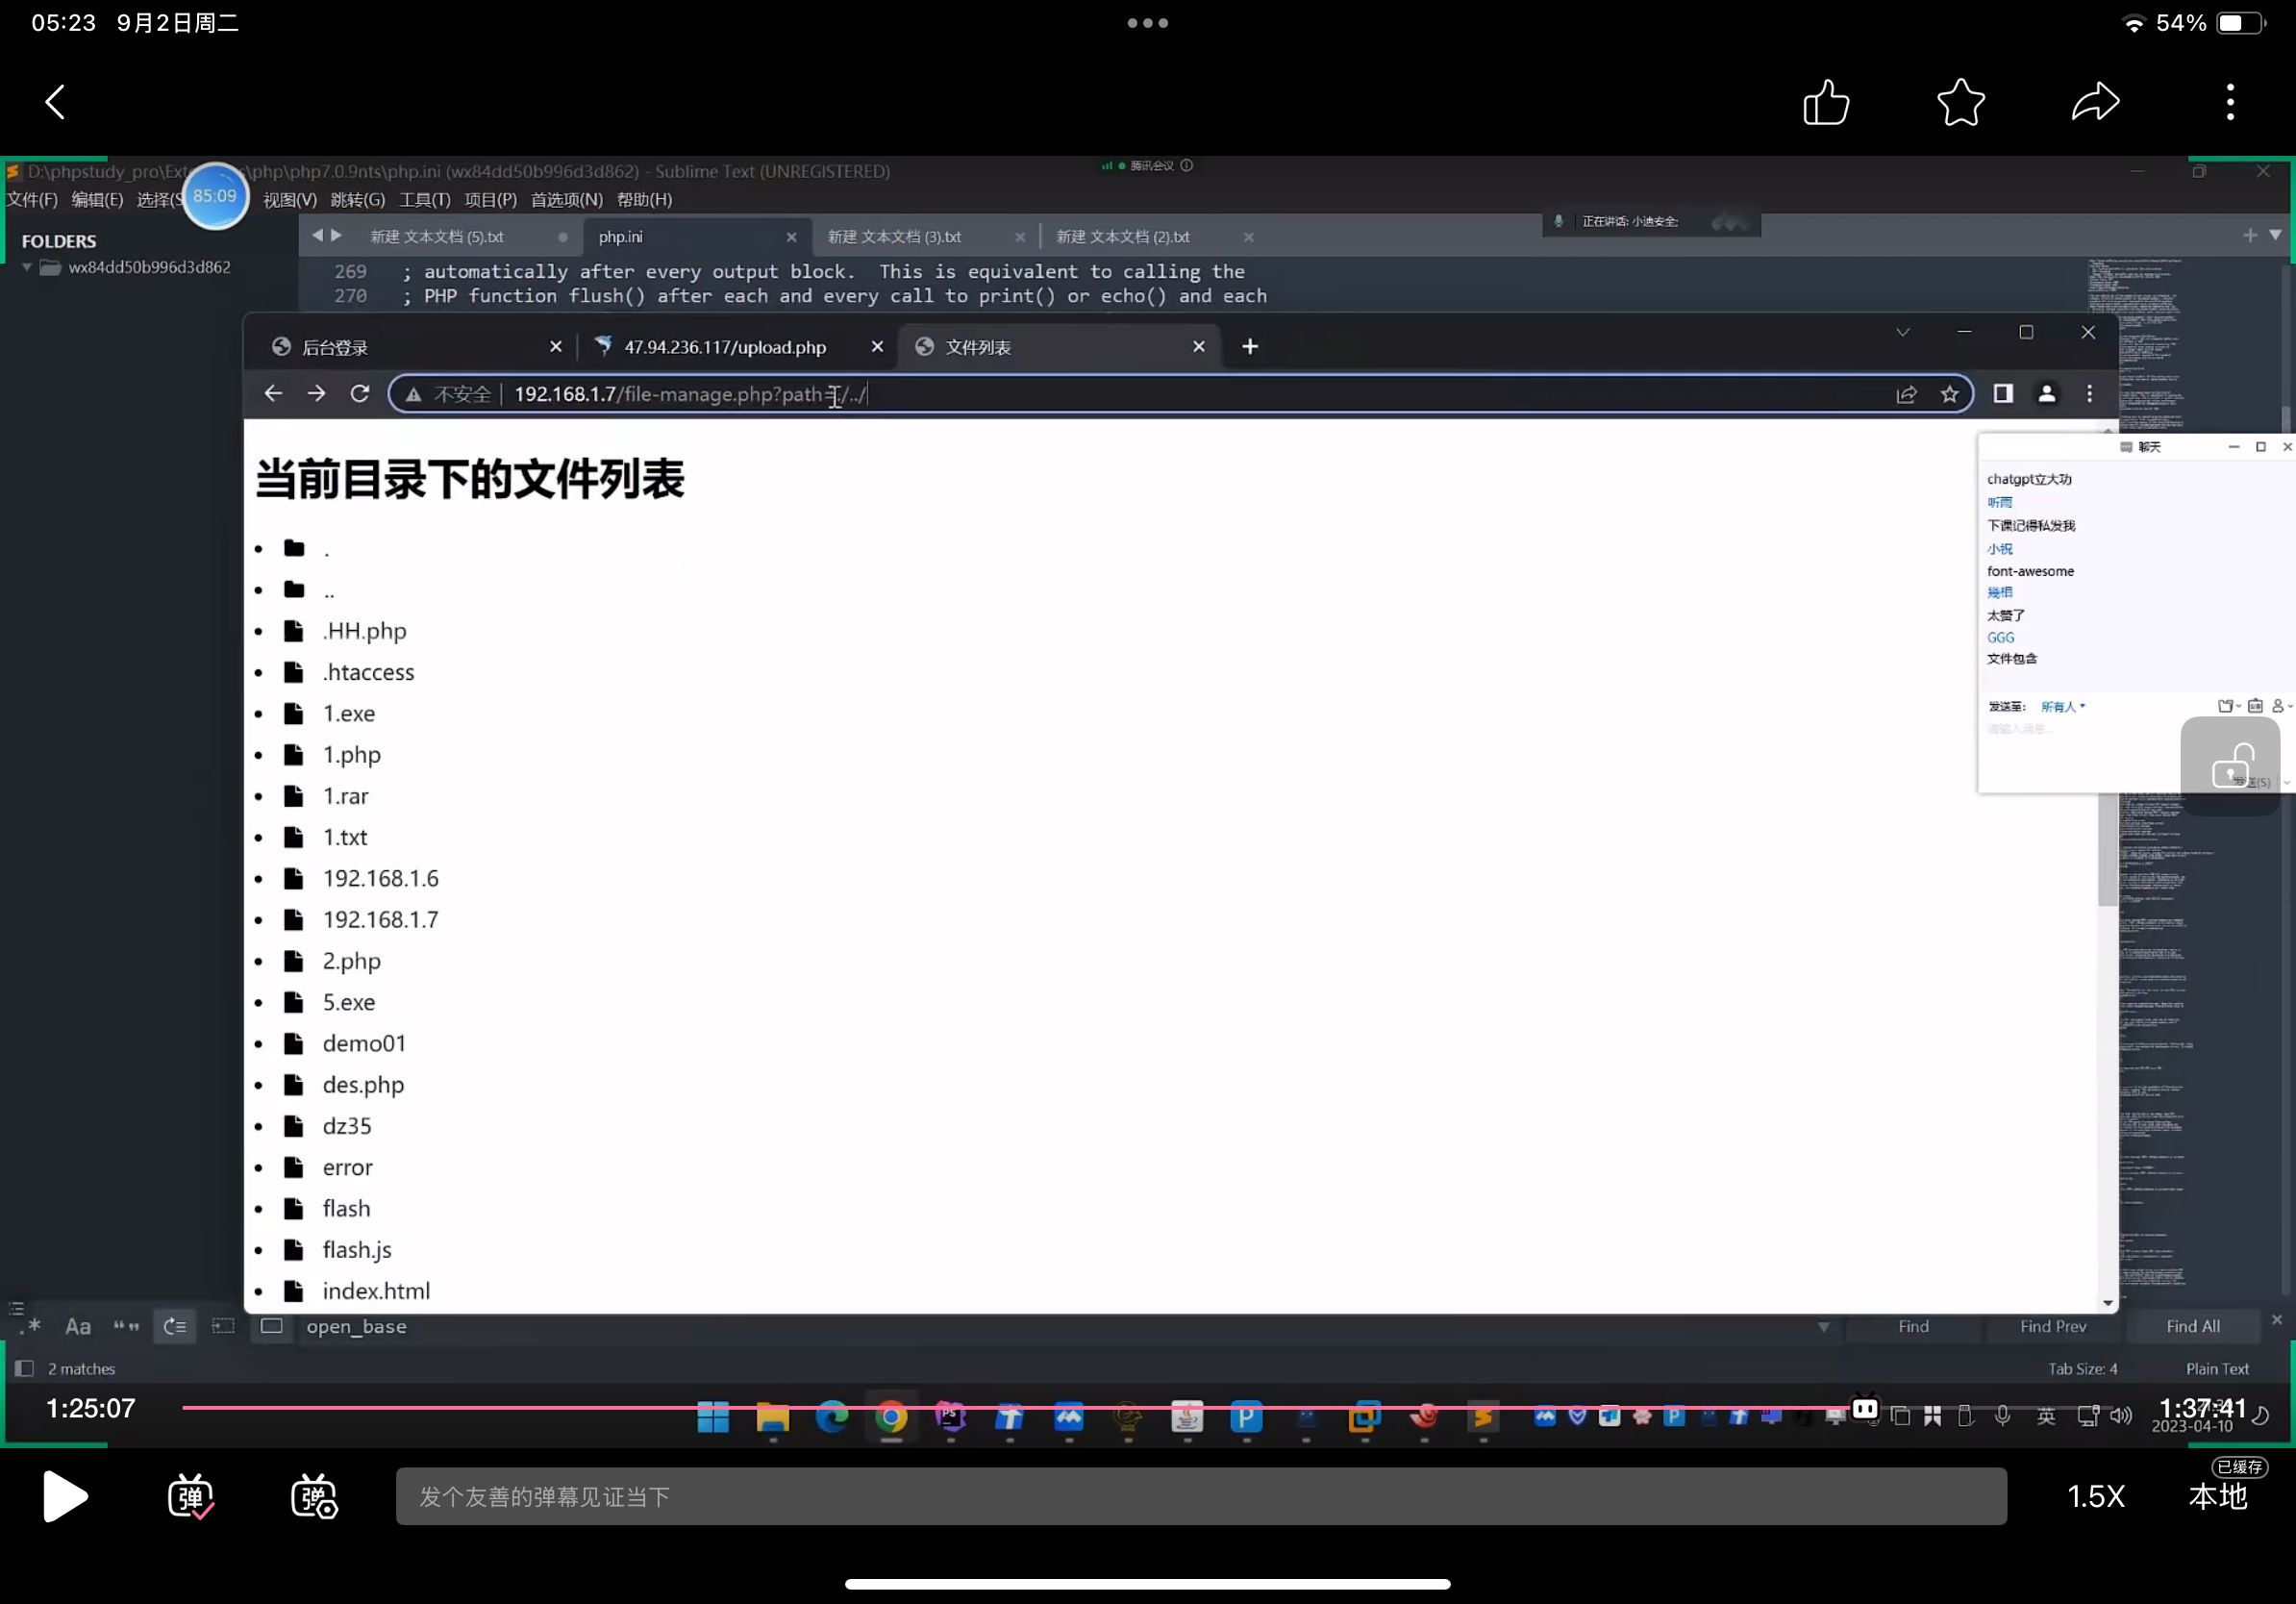The image size is (2296, 1604).
Task: Go back in the Chrome browser
Action: point(273,394)
